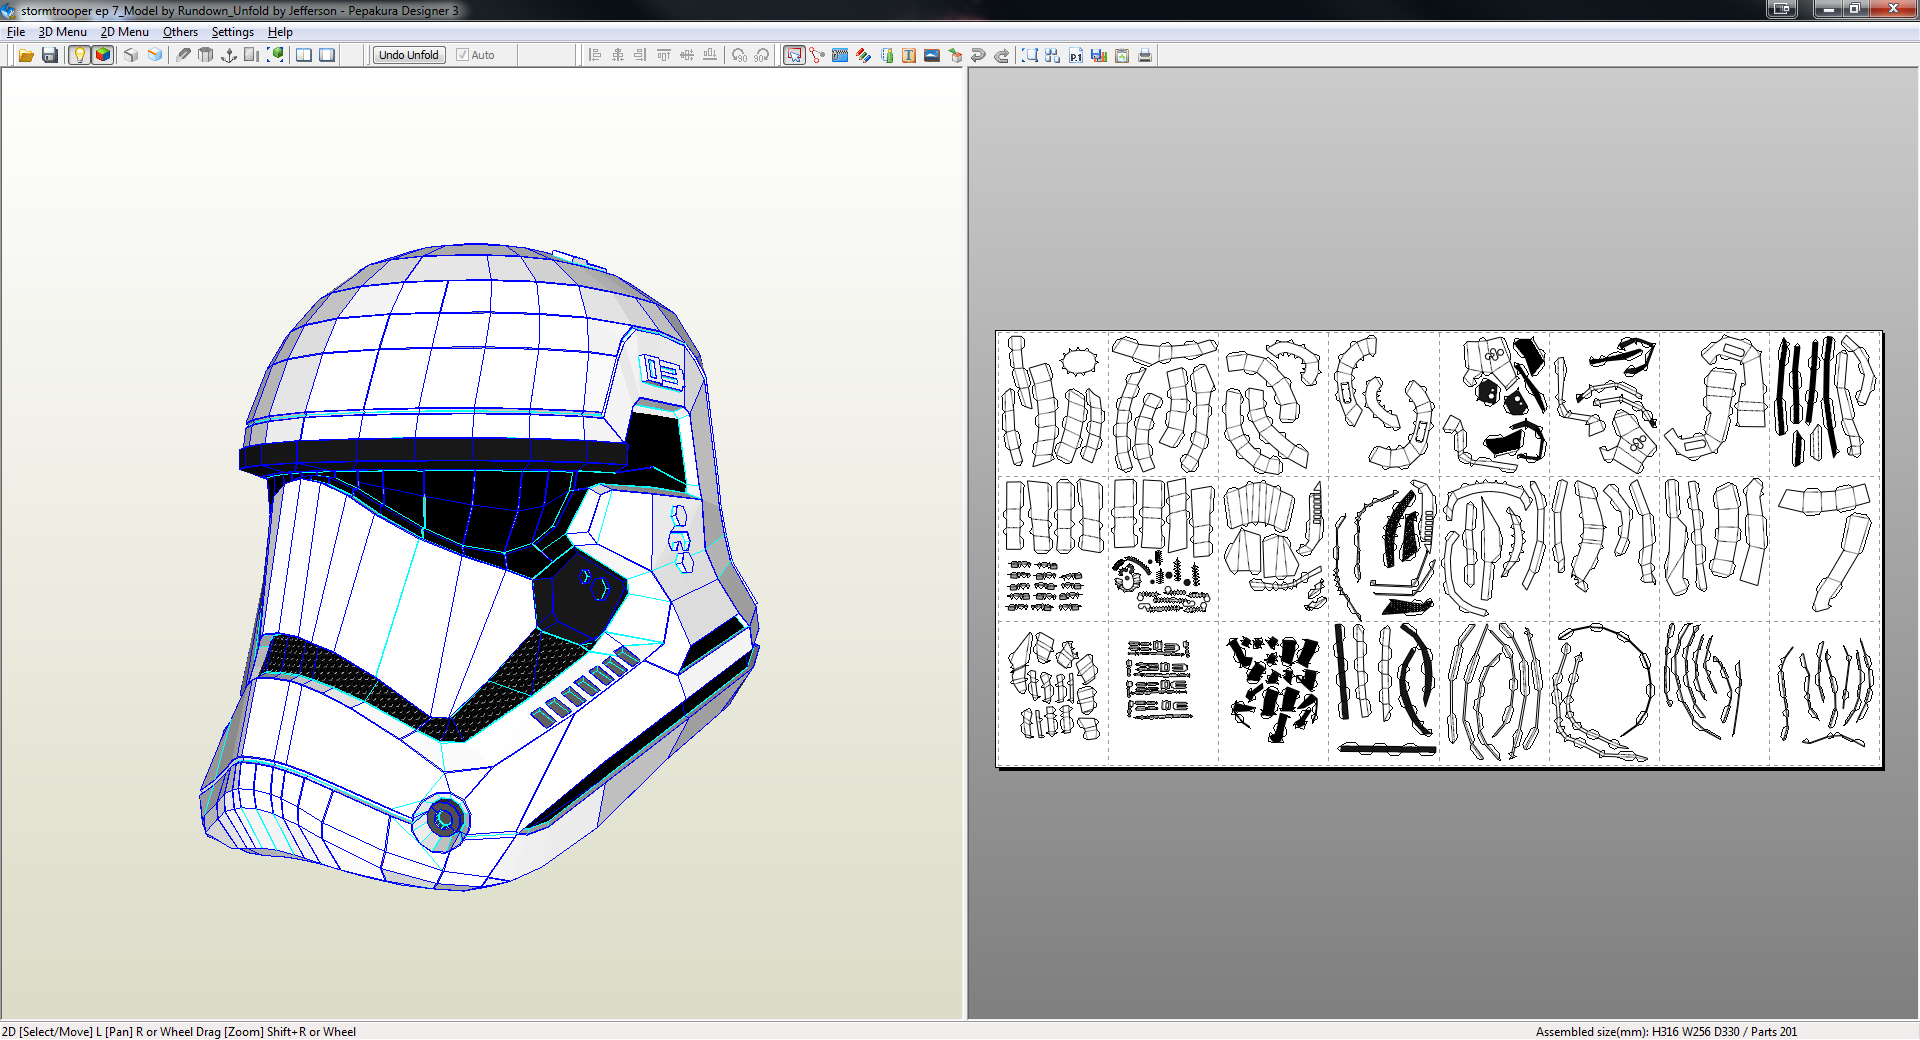Open the 3D Menu
The image size is (1920, 1040).
click(62, 32)
